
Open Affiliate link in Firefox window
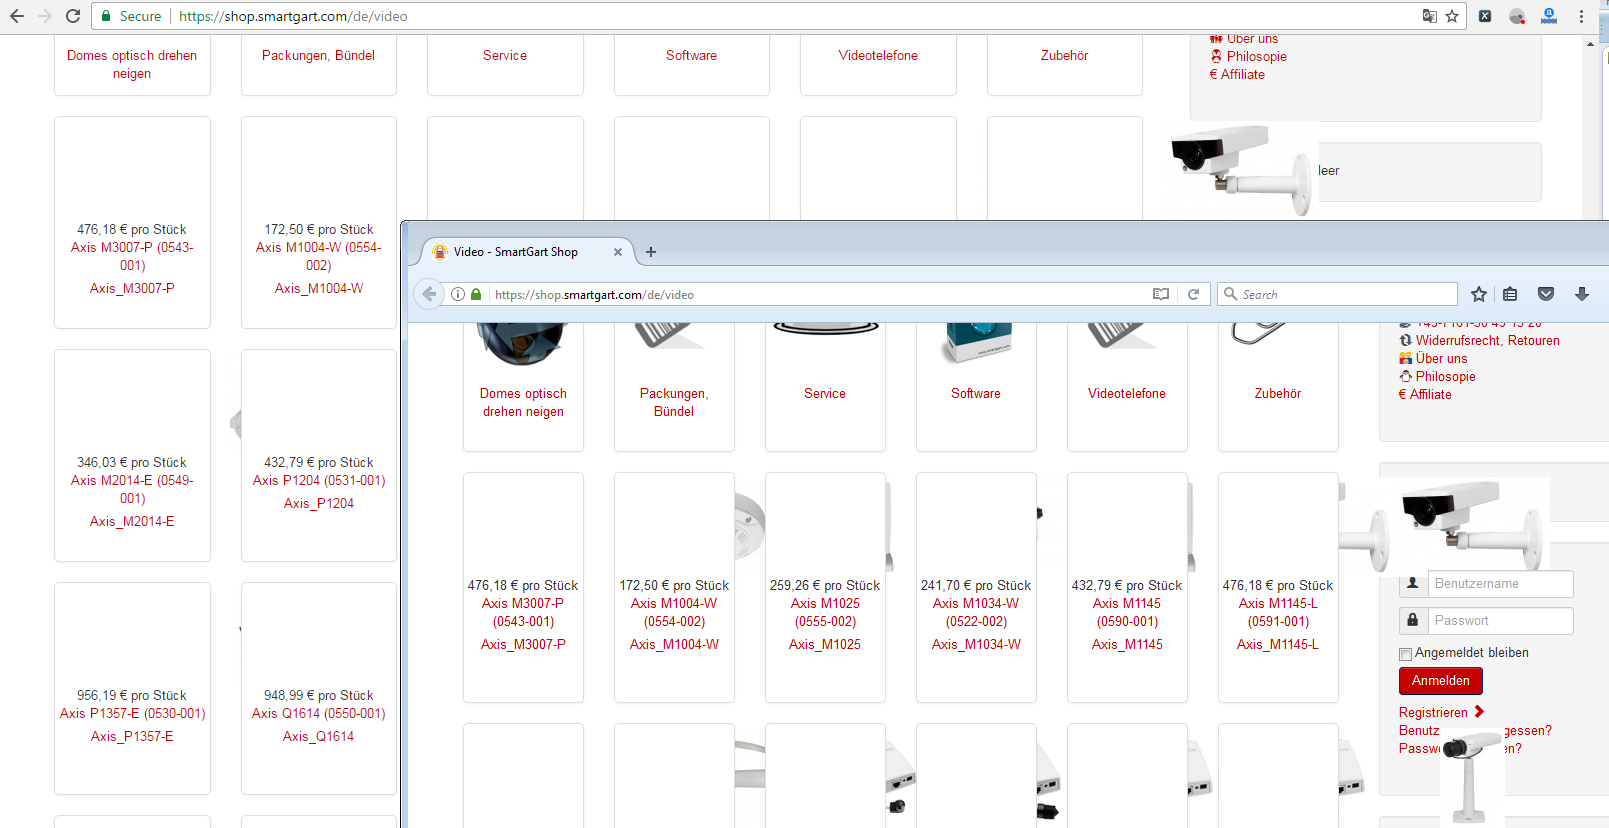1430,395
